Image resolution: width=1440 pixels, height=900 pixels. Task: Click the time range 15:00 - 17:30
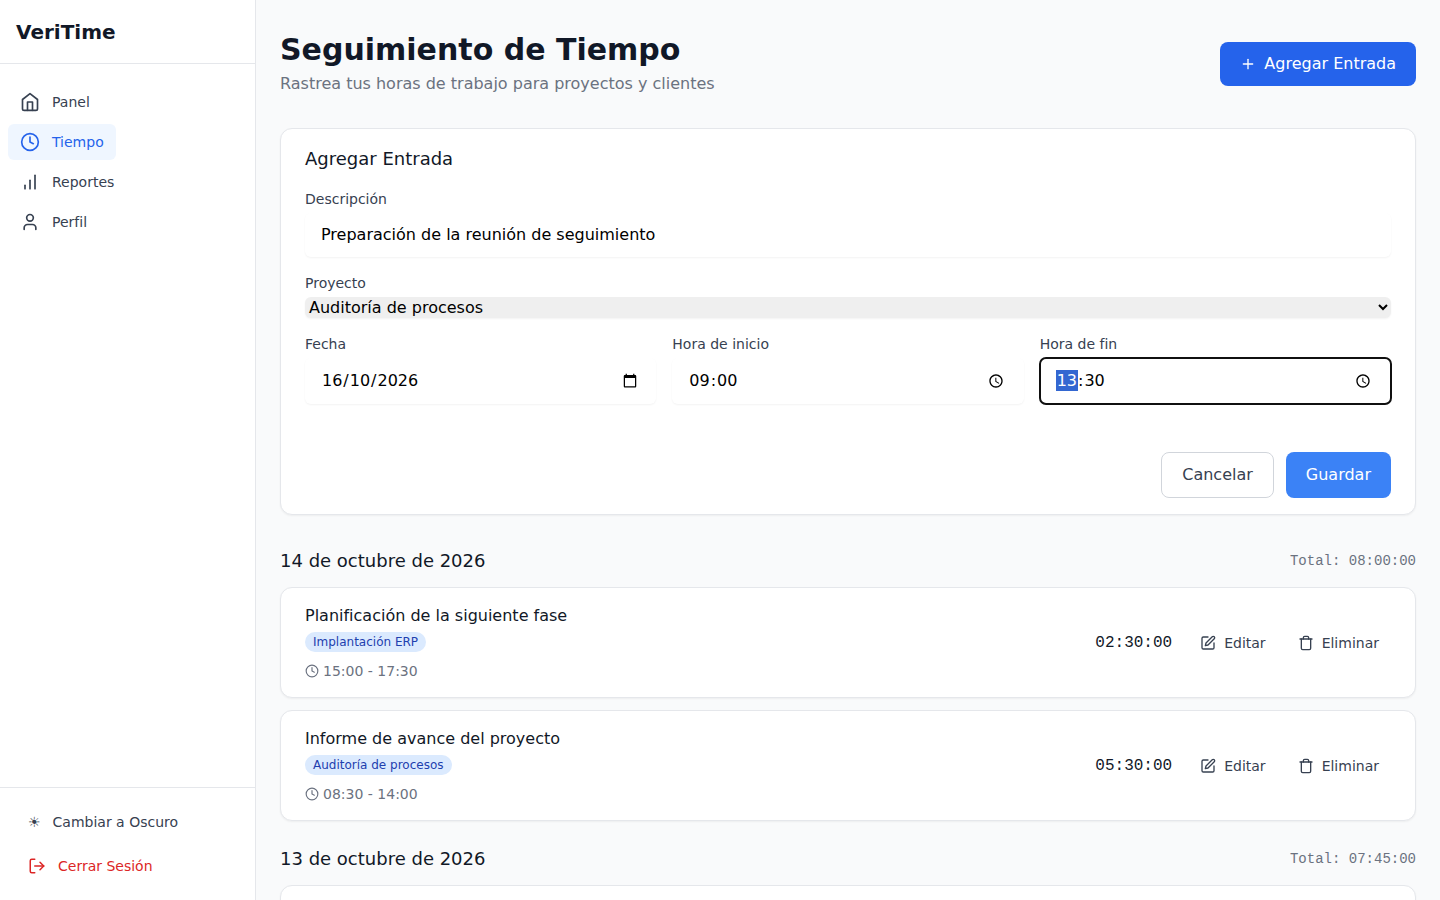click(x=370, y=671)
